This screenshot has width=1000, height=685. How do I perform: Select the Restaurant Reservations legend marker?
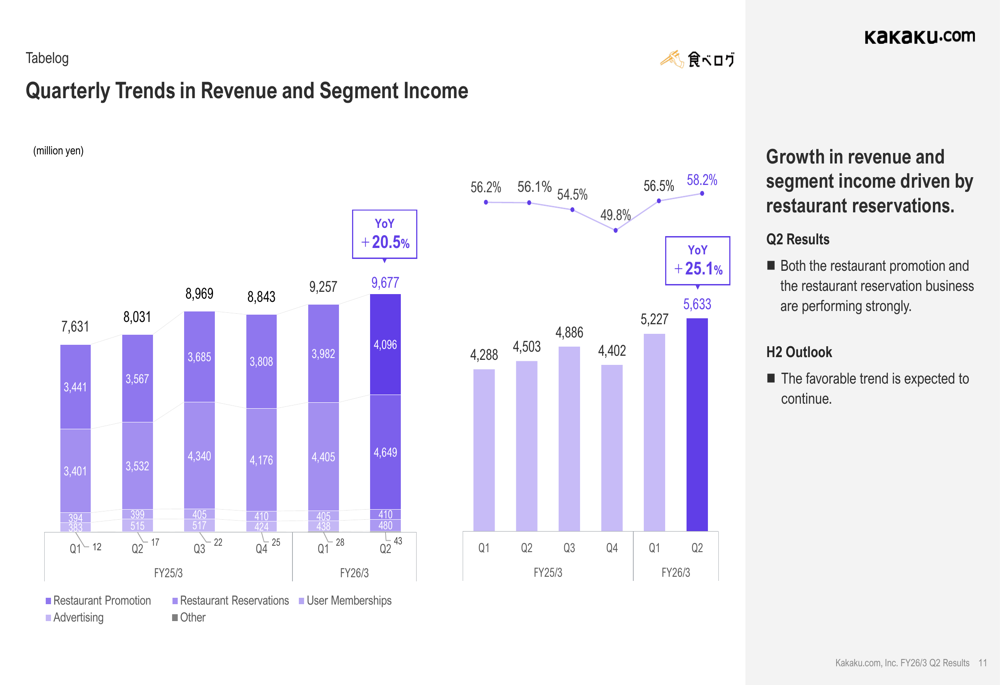tap(175, 601)
